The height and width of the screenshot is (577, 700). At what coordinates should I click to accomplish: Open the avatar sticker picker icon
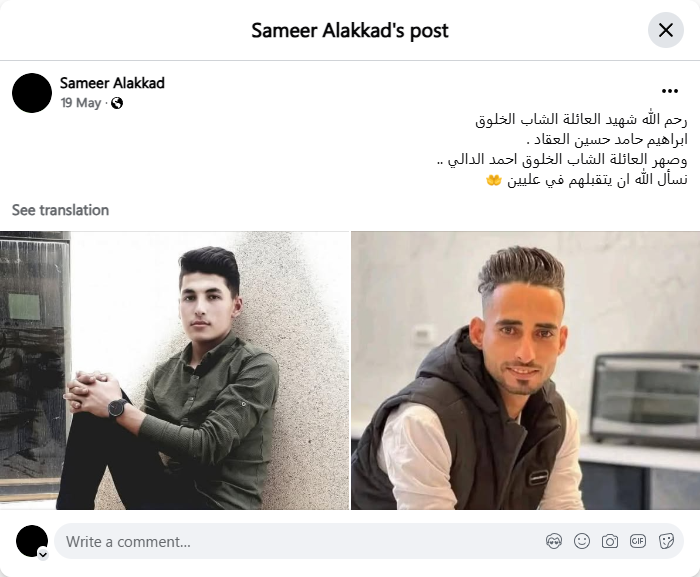coord(554,541)
